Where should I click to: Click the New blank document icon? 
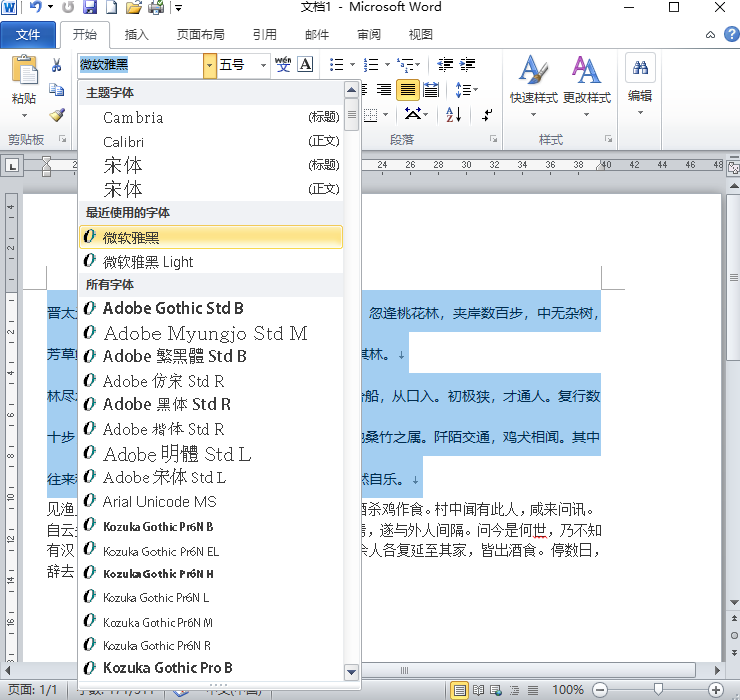(x=111, y=8)
